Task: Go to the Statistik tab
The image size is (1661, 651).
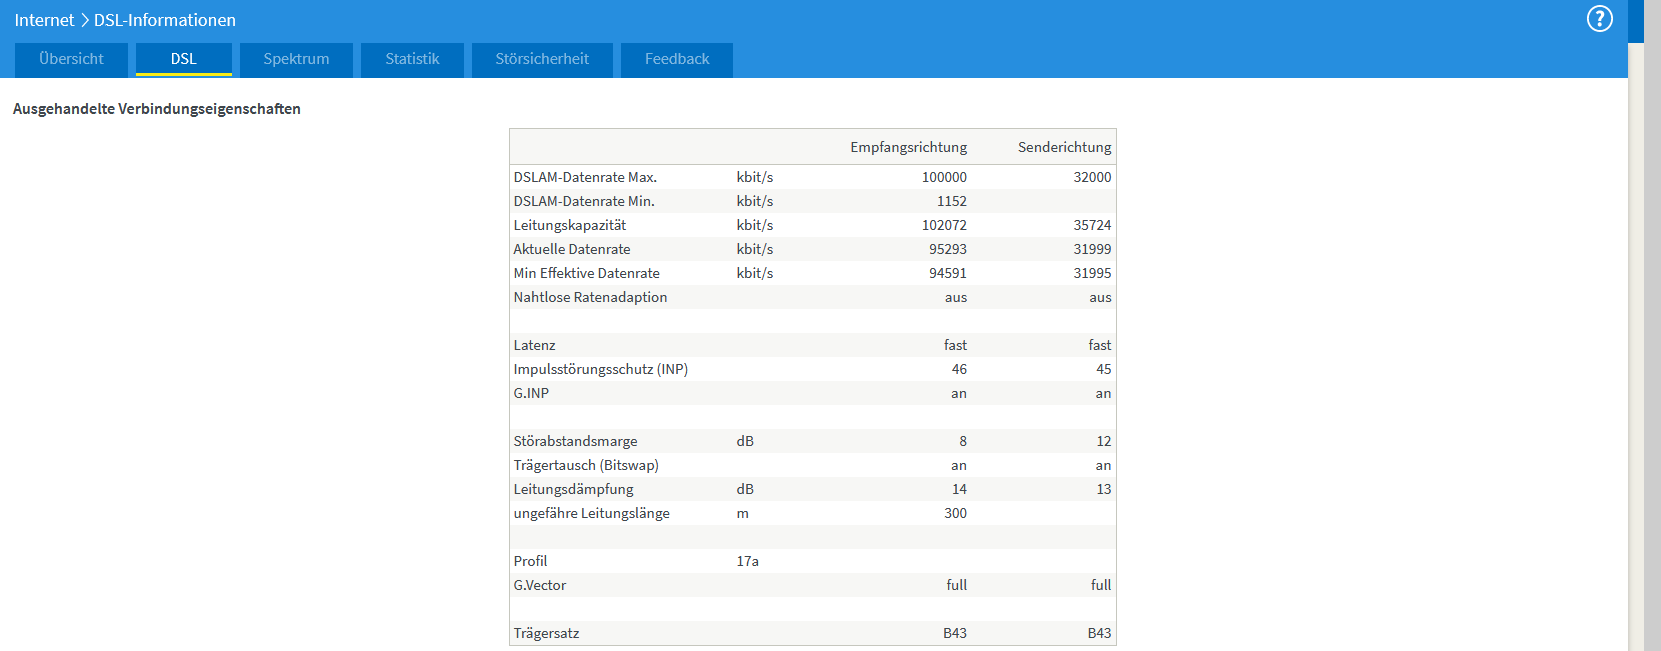Action: point(412,59)
